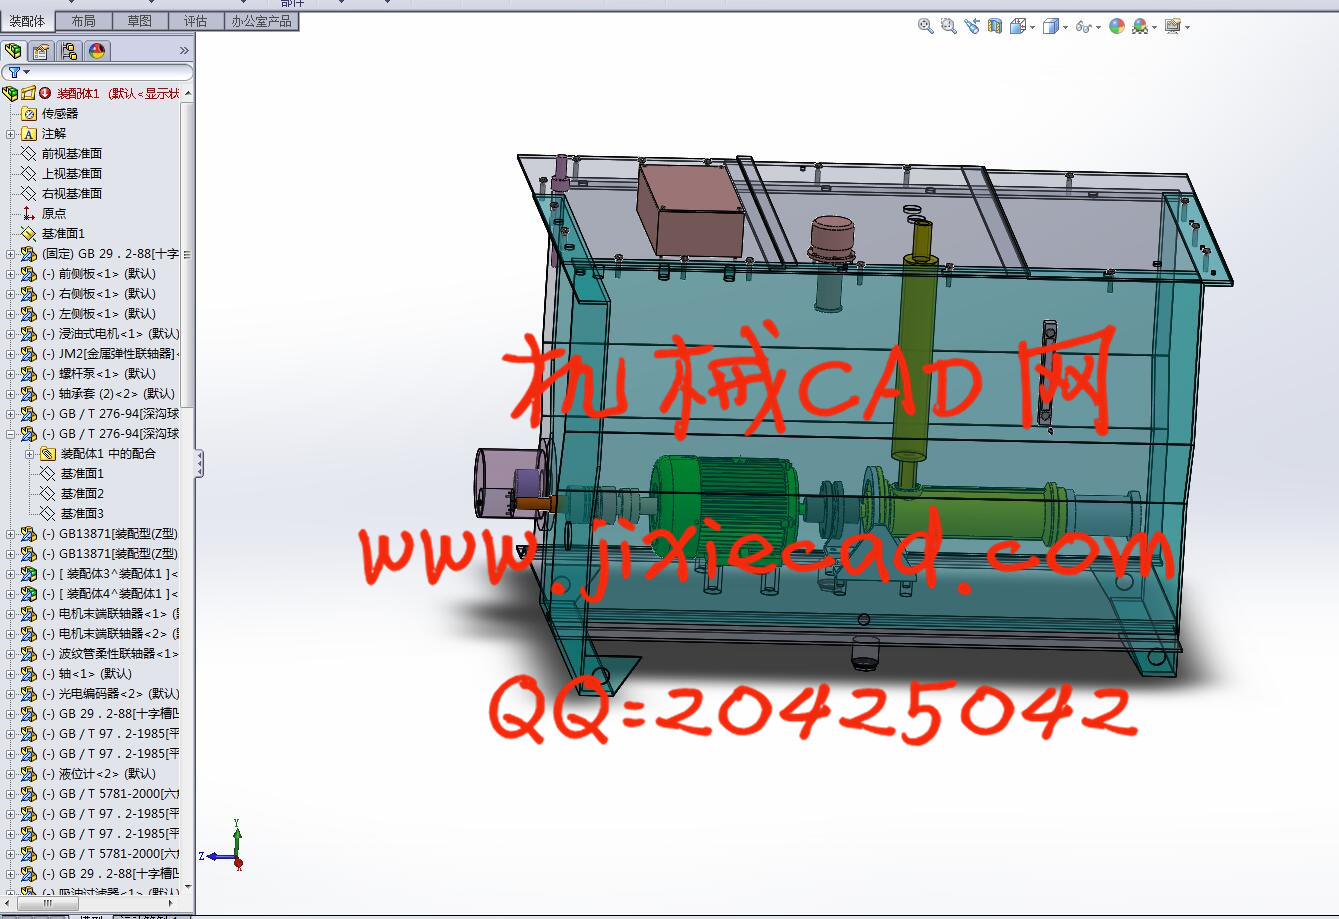Expand panel tabs with the double-chevron button
This screenshot has width=1339, height=919.
184,51
